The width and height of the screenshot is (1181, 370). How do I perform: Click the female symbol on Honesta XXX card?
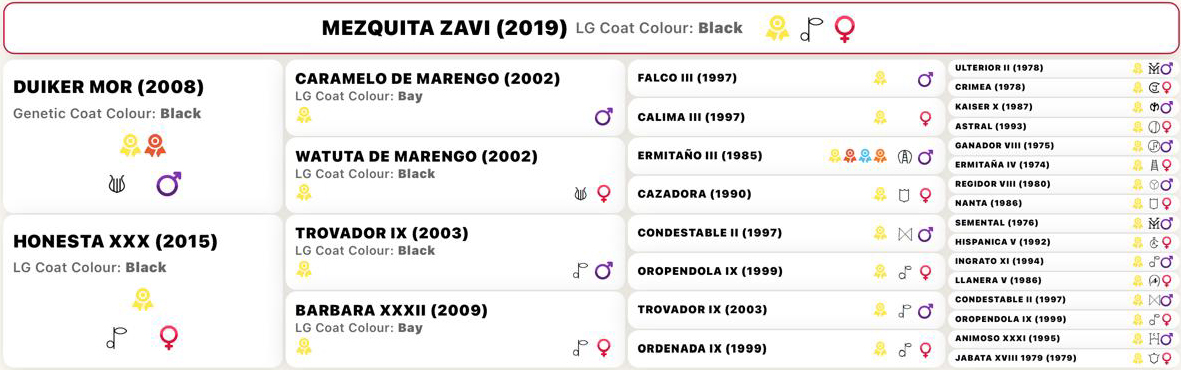(169, 337)
